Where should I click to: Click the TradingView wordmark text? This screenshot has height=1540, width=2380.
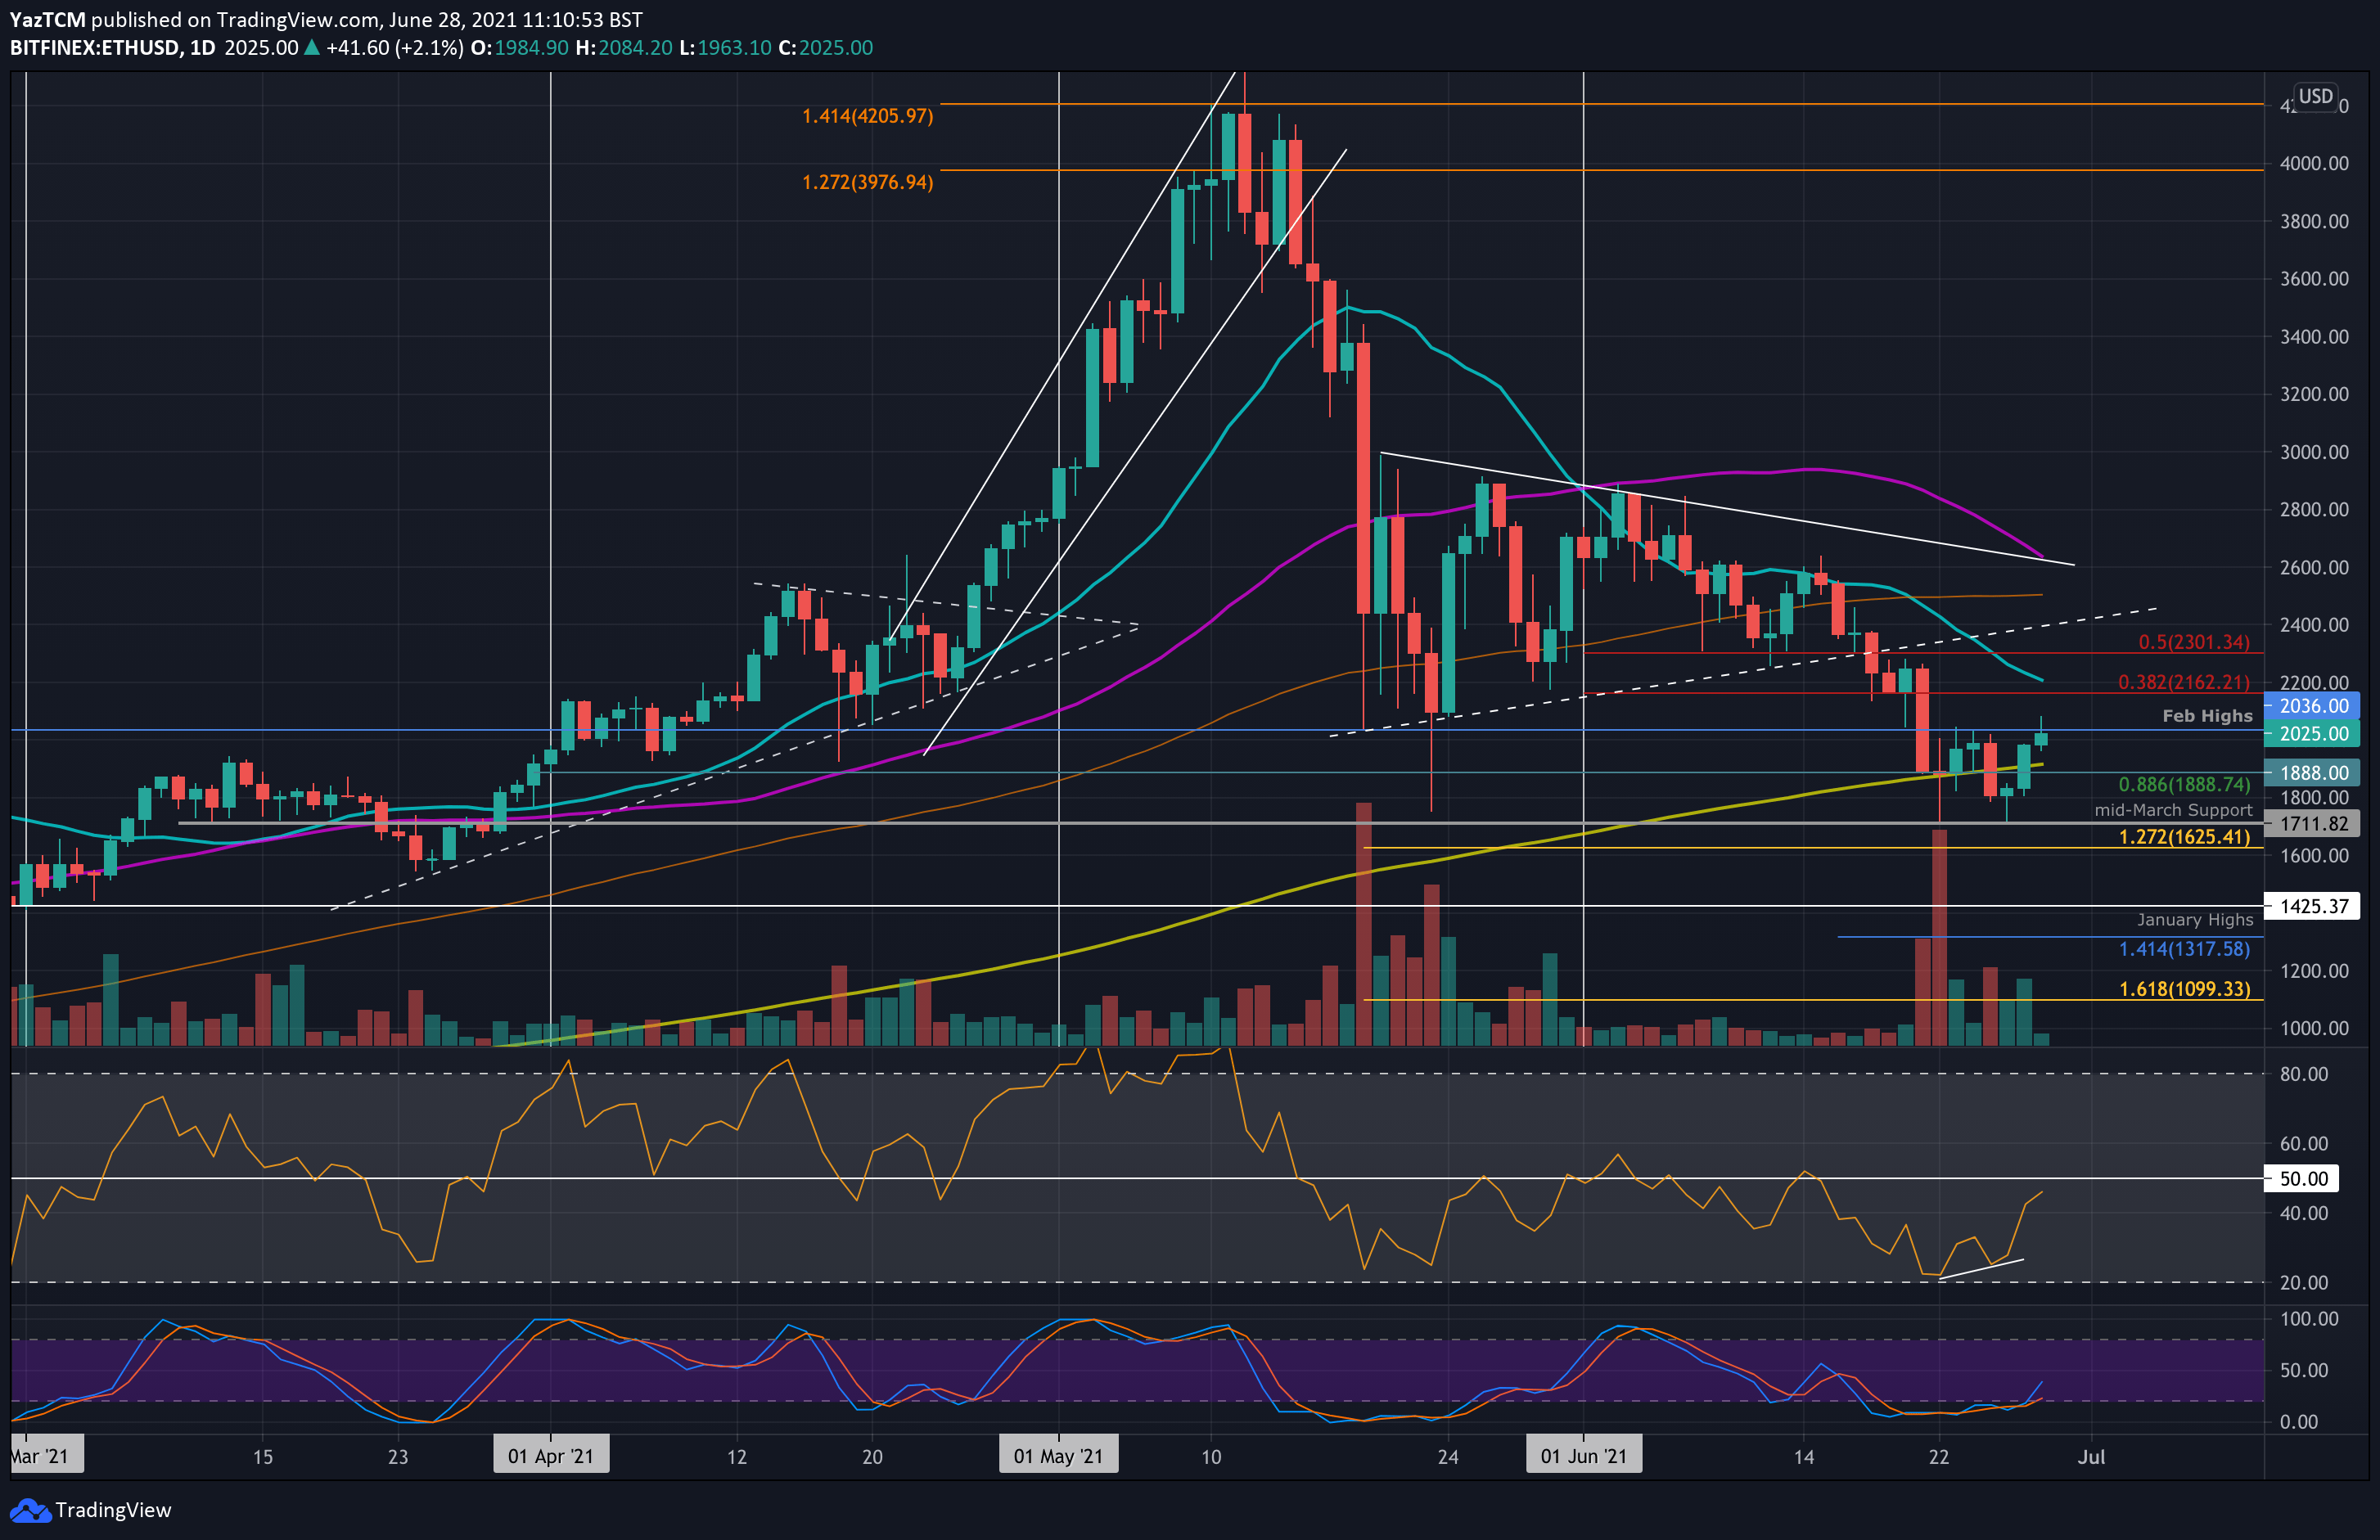click(x=113, y=1510)
